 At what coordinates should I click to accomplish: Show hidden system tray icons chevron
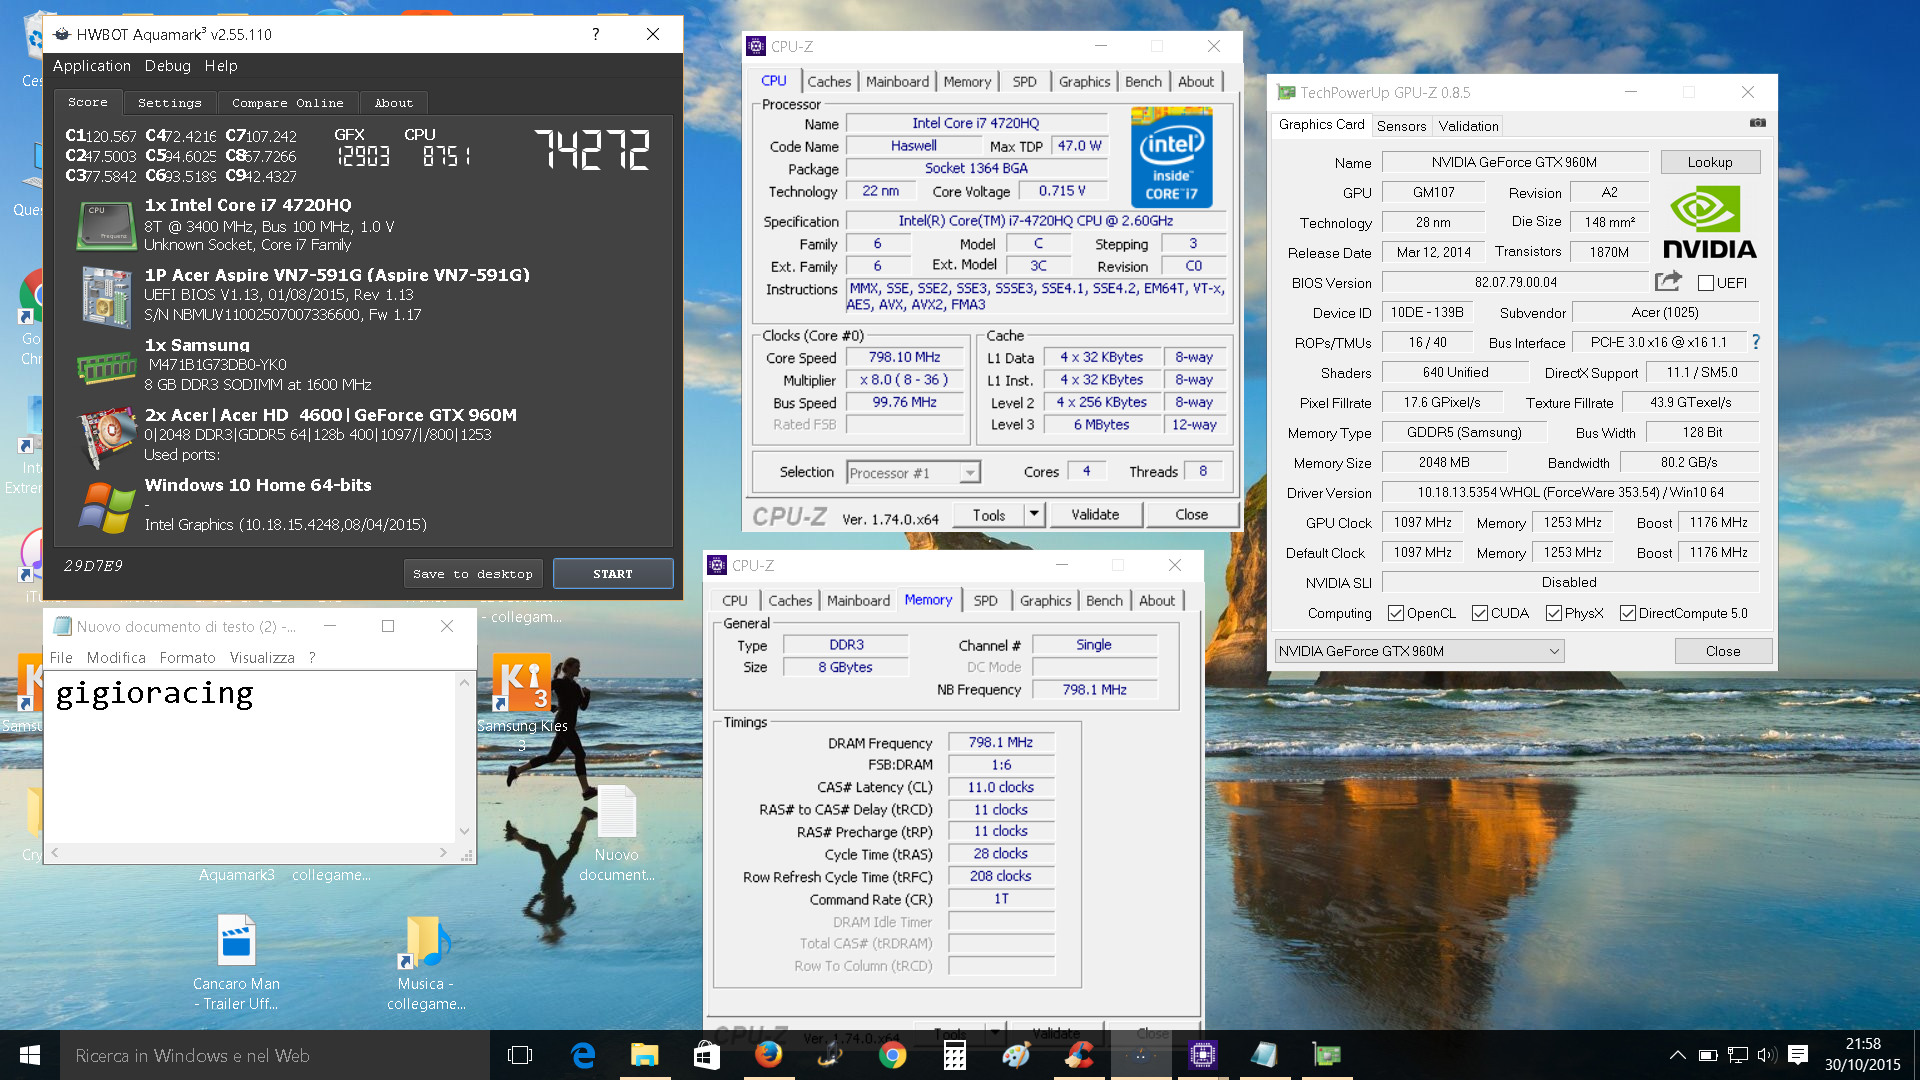[x=1678, y=1055]
